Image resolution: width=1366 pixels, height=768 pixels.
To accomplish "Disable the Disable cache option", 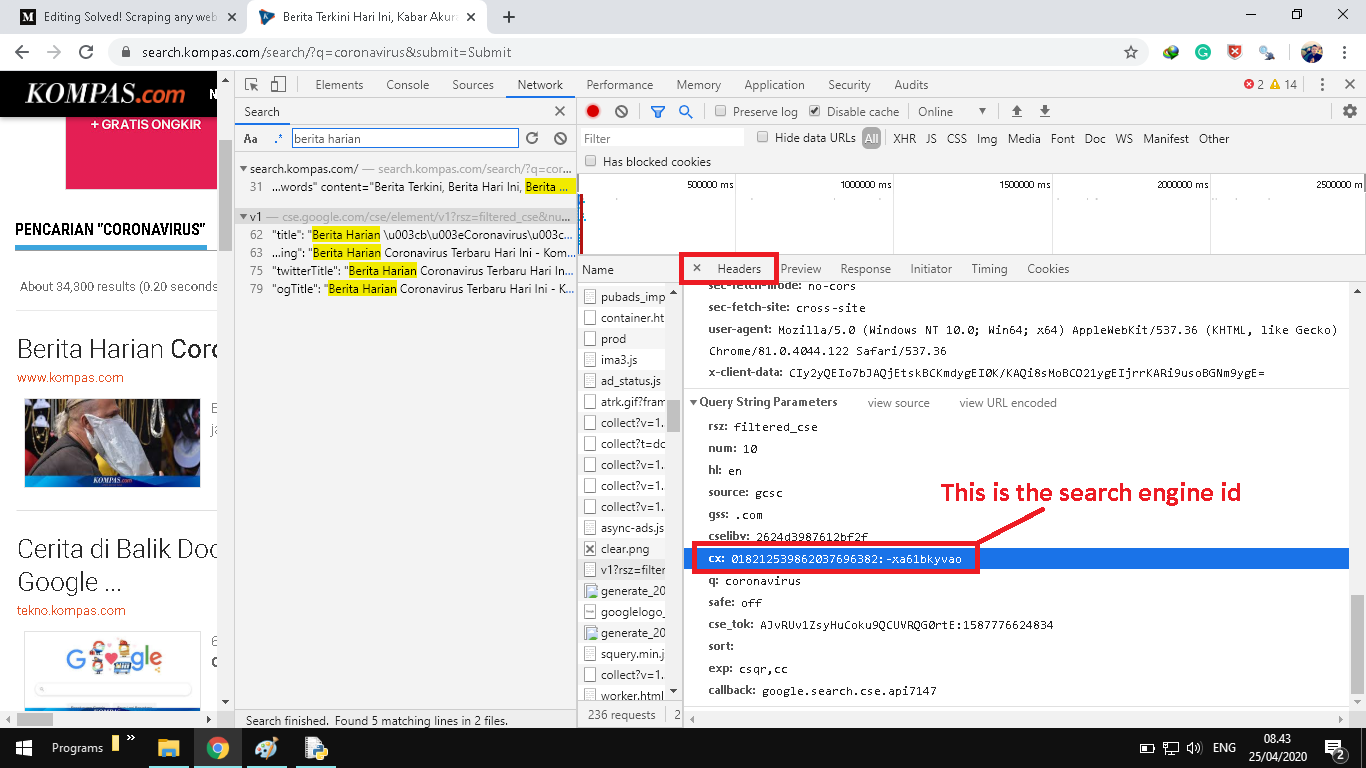I will (814, 111).
